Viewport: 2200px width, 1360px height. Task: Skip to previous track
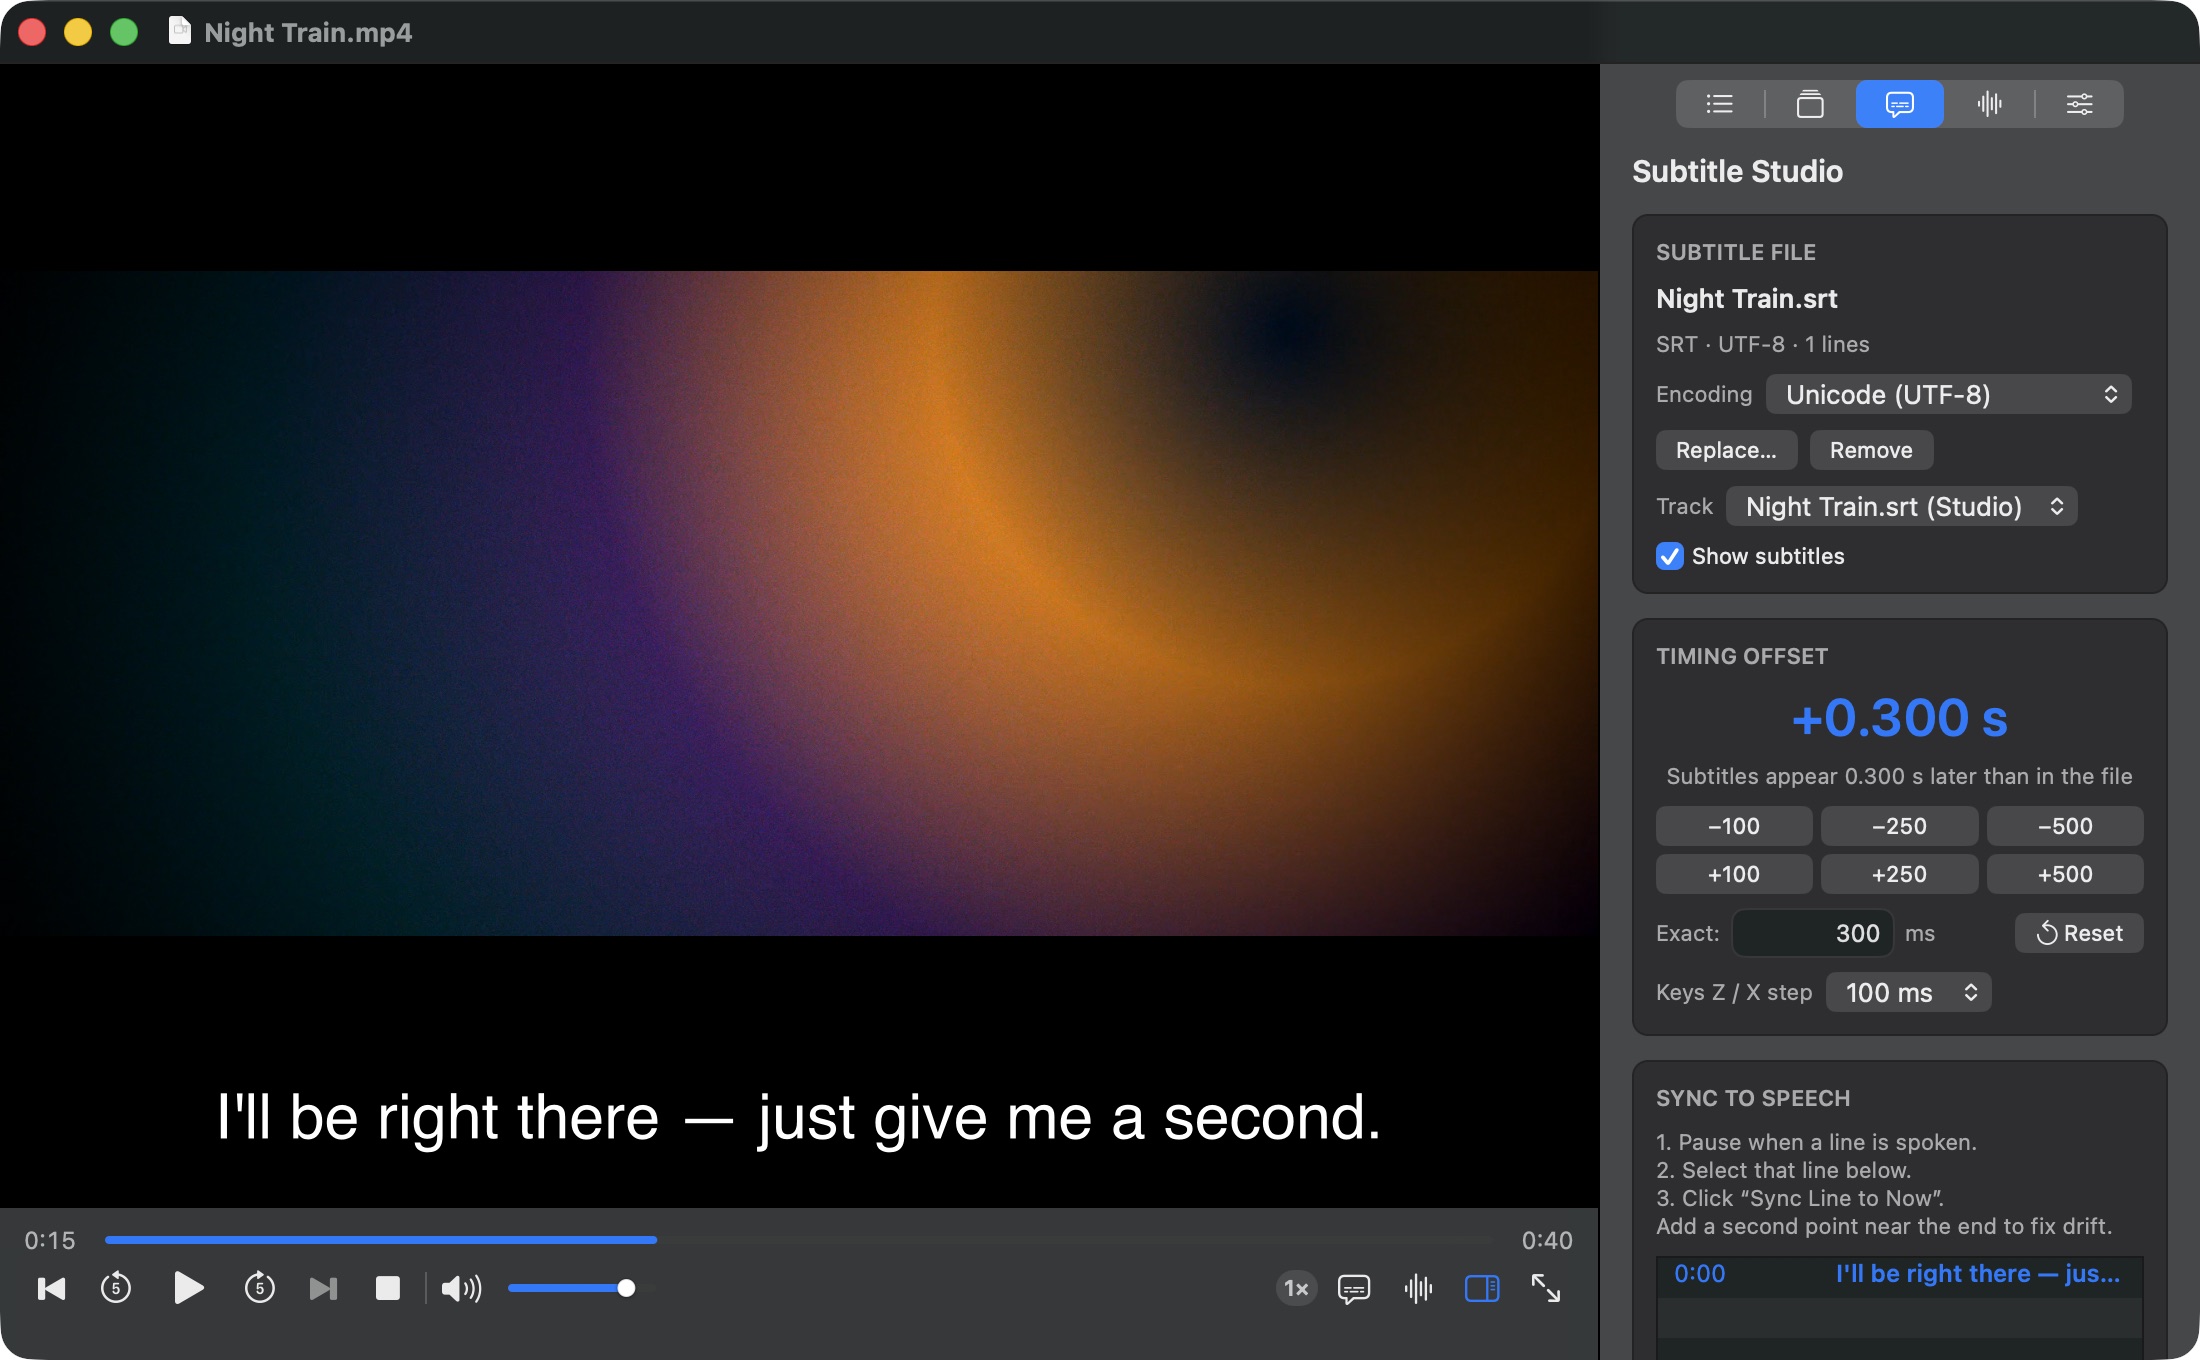point(51,1288)
